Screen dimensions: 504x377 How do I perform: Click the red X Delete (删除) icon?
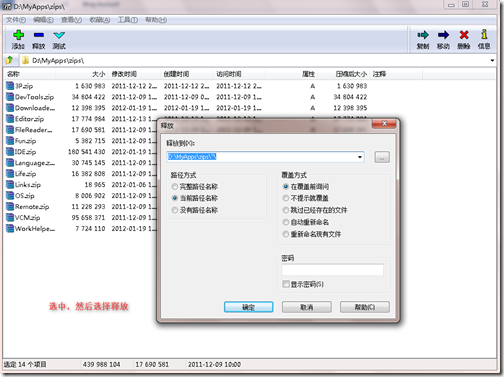click(464, 35)
